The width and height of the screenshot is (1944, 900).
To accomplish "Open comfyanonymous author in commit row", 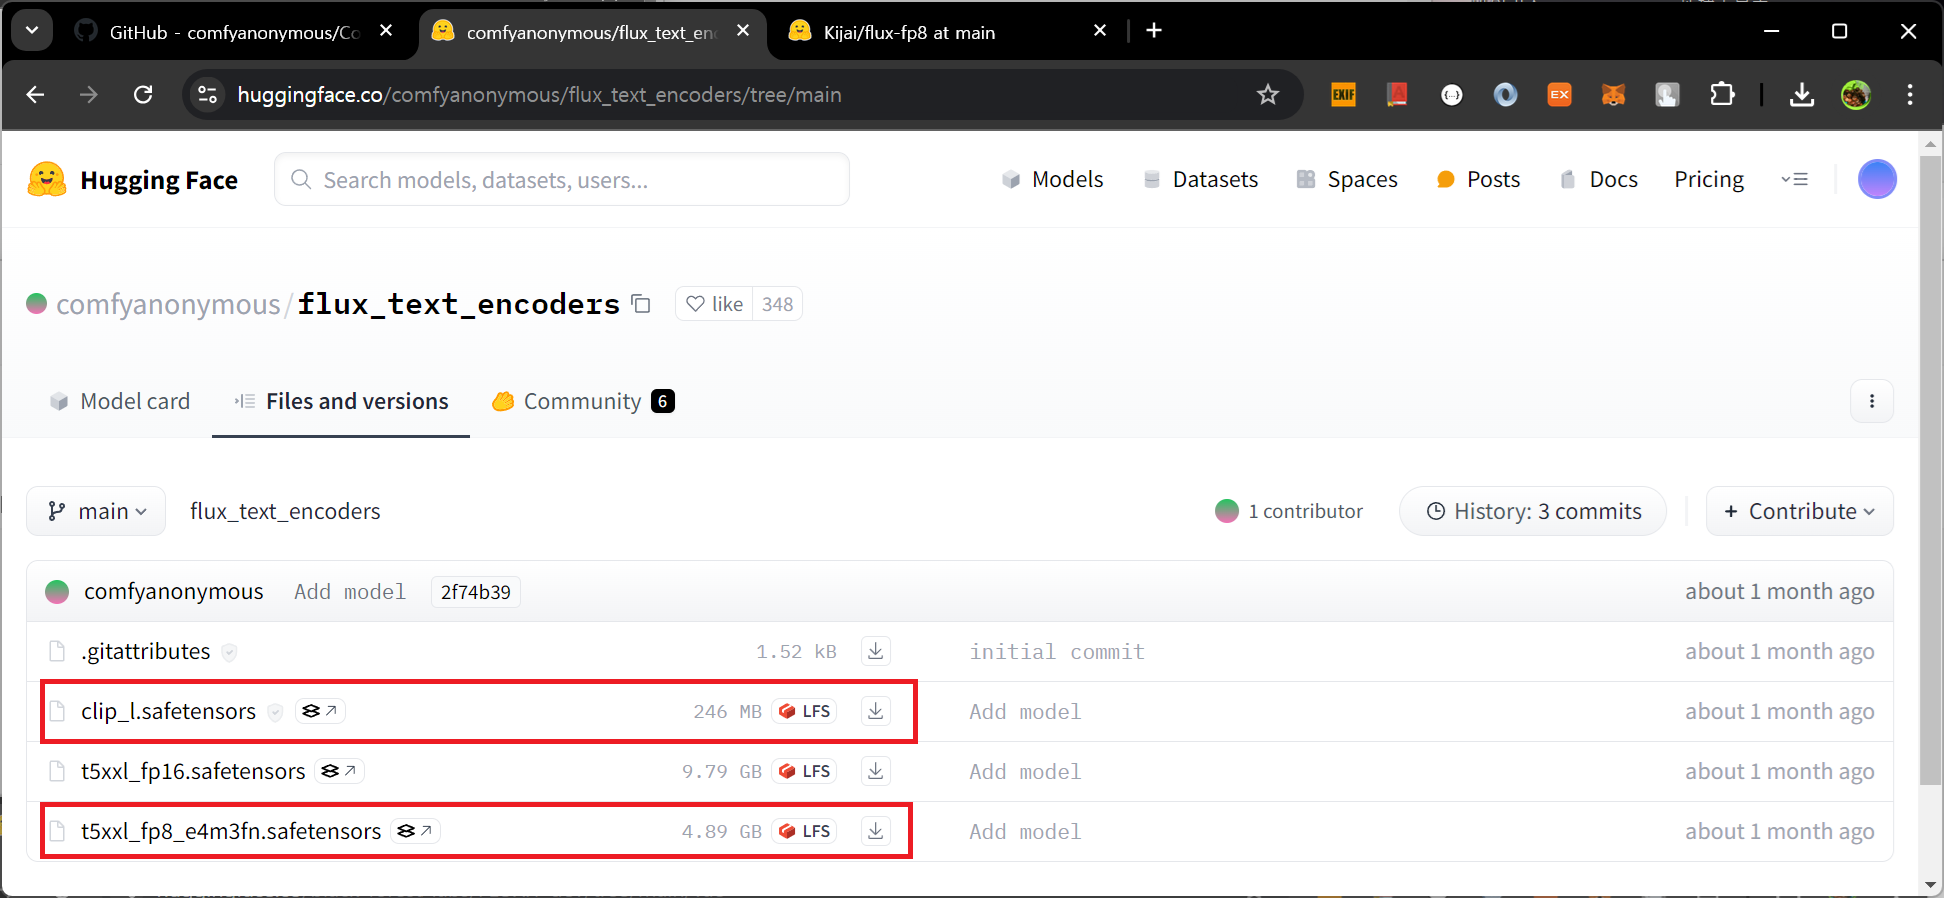I will coord(173,592).
